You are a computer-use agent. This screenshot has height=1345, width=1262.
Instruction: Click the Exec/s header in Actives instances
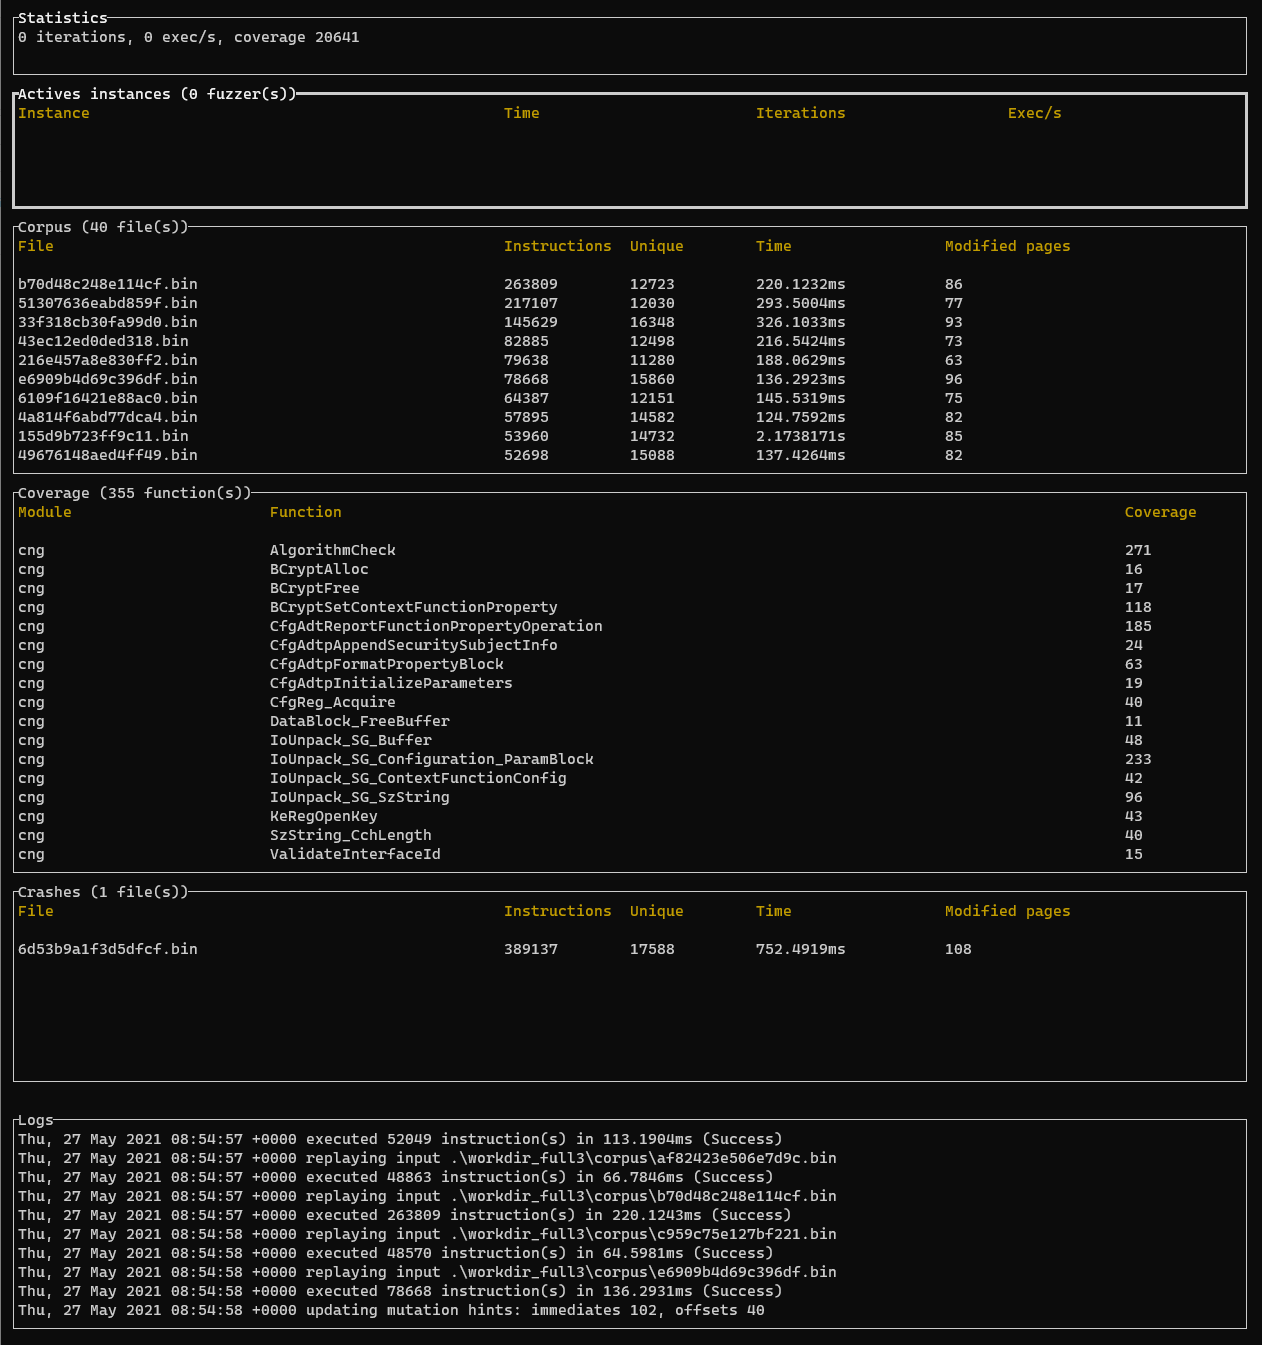pyautogui.click(x=1034, y=113)
